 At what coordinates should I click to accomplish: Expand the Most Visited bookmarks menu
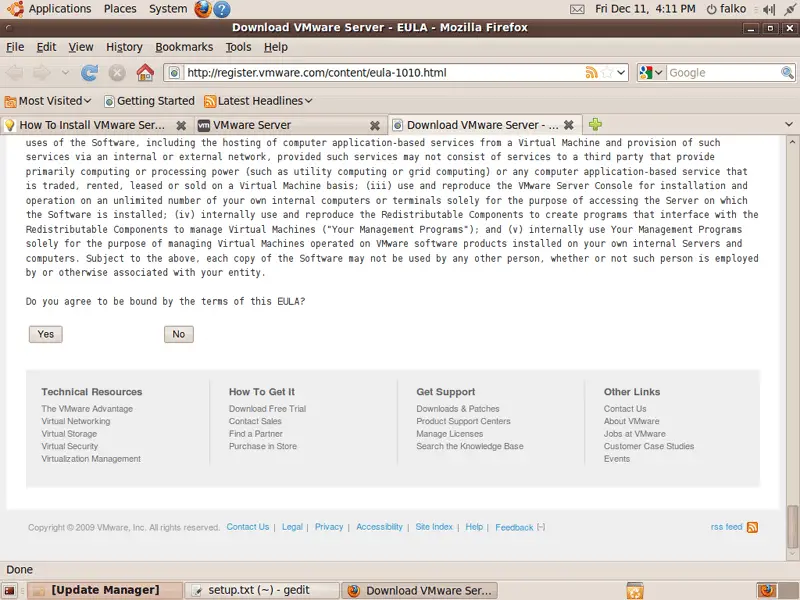[48, 101]
